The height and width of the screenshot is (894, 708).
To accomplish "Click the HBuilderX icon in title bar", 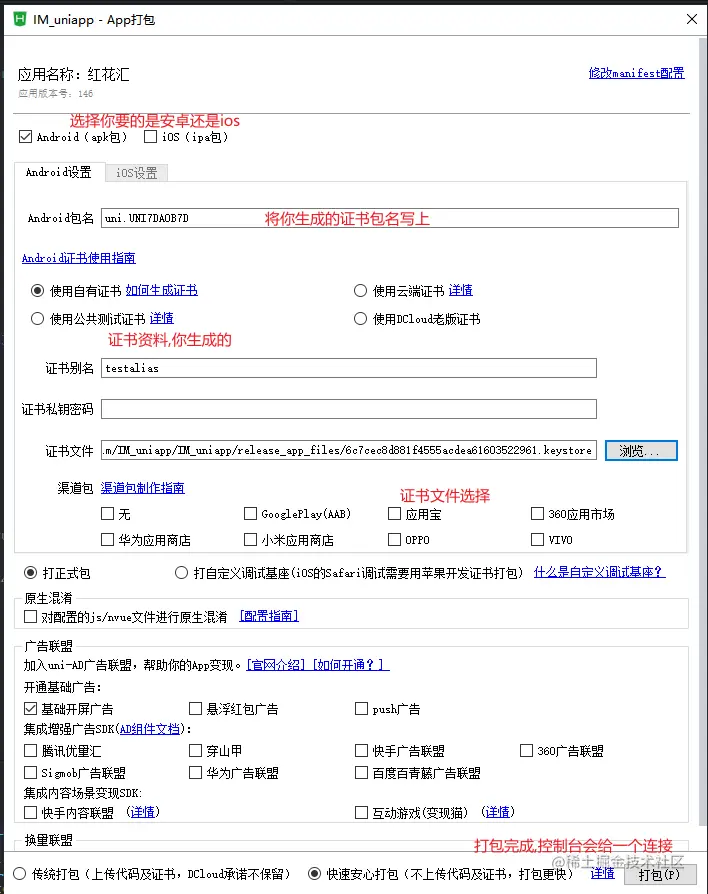I will pyautogui.click(x=20, y=19).
